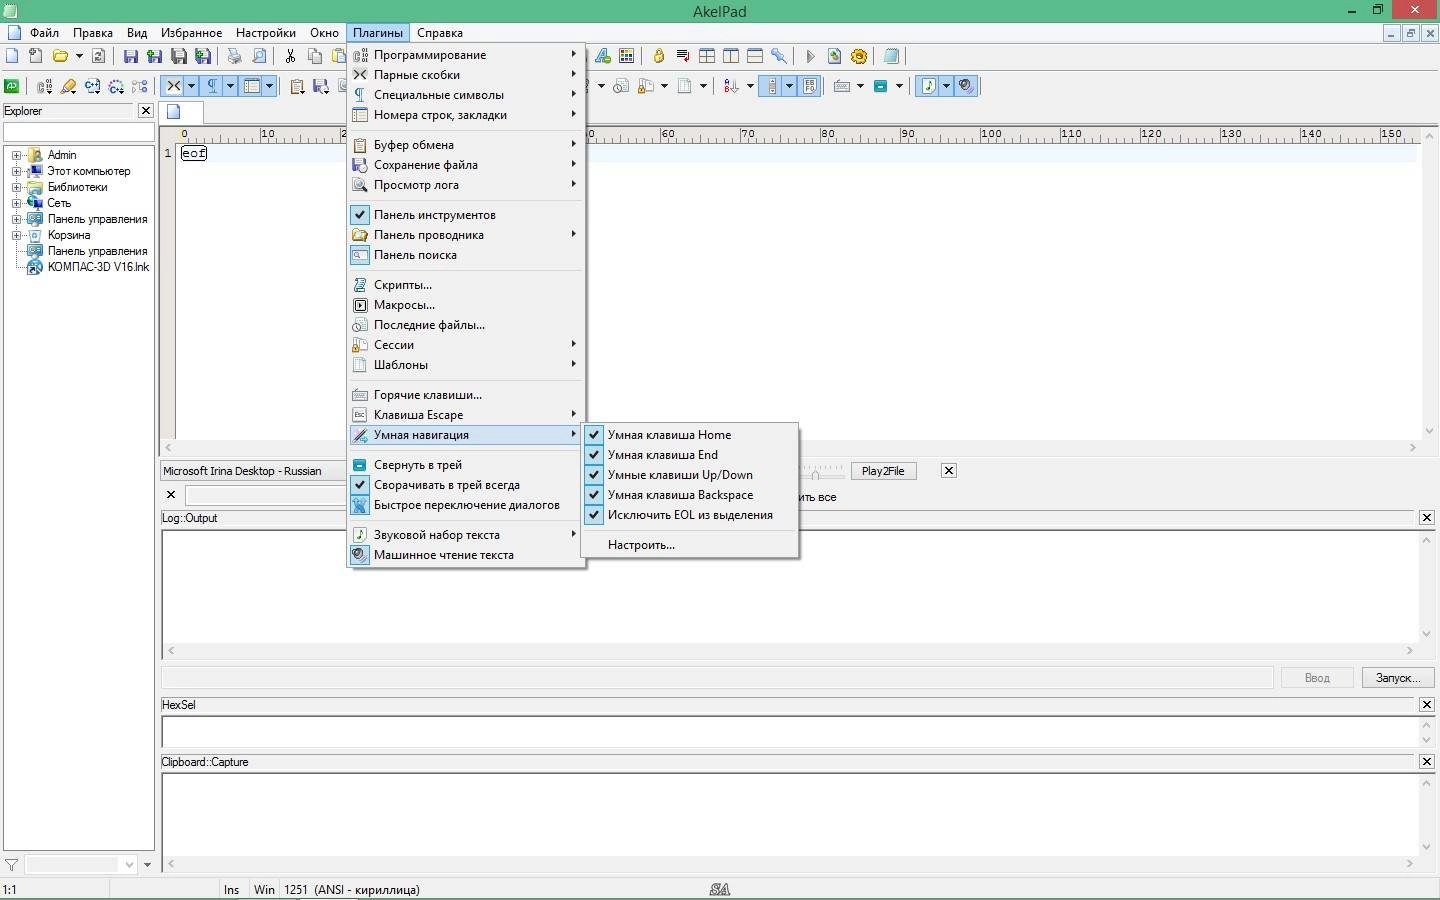This screenshot has width=1440, height=900.
Task: Open the Правка menu
Action: click(93, 33)
